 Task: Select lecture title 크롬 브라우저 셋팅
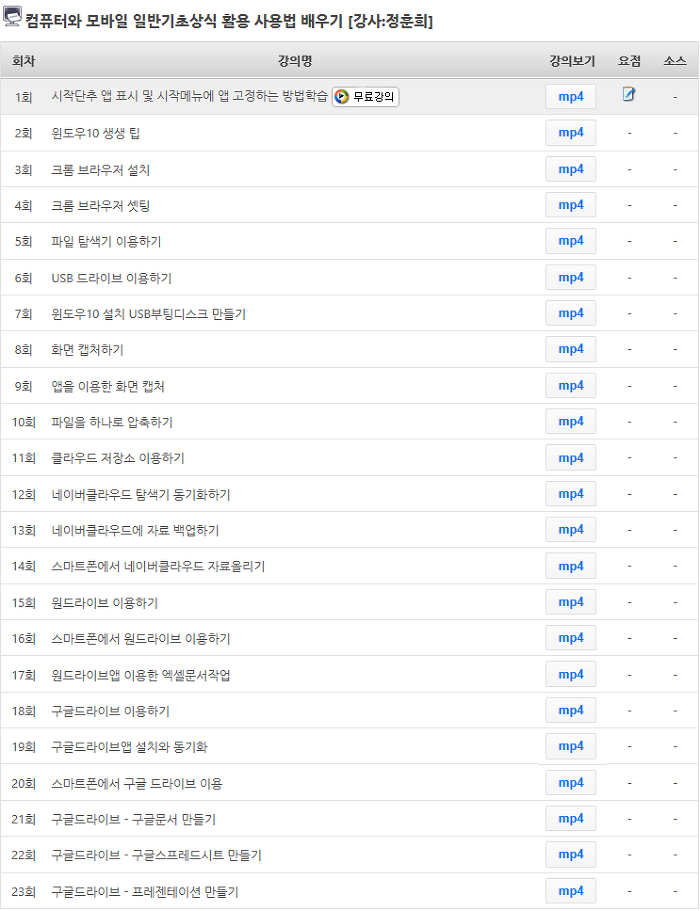(x=100, y=206)
